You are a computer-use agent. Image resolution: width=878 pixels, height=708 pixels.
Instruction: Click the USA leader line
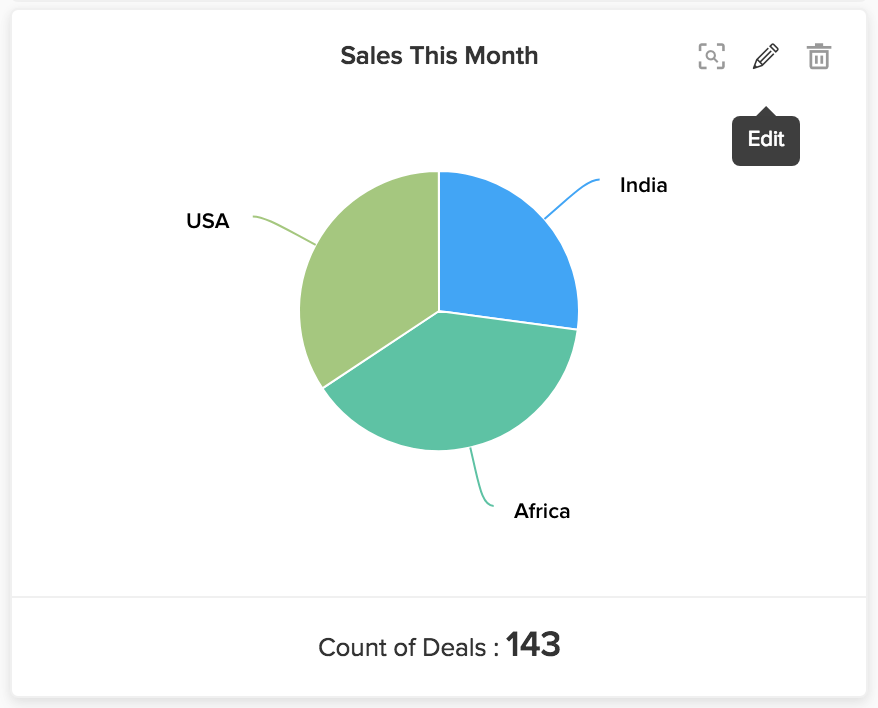pyautogui.click(x=284, y=230)
